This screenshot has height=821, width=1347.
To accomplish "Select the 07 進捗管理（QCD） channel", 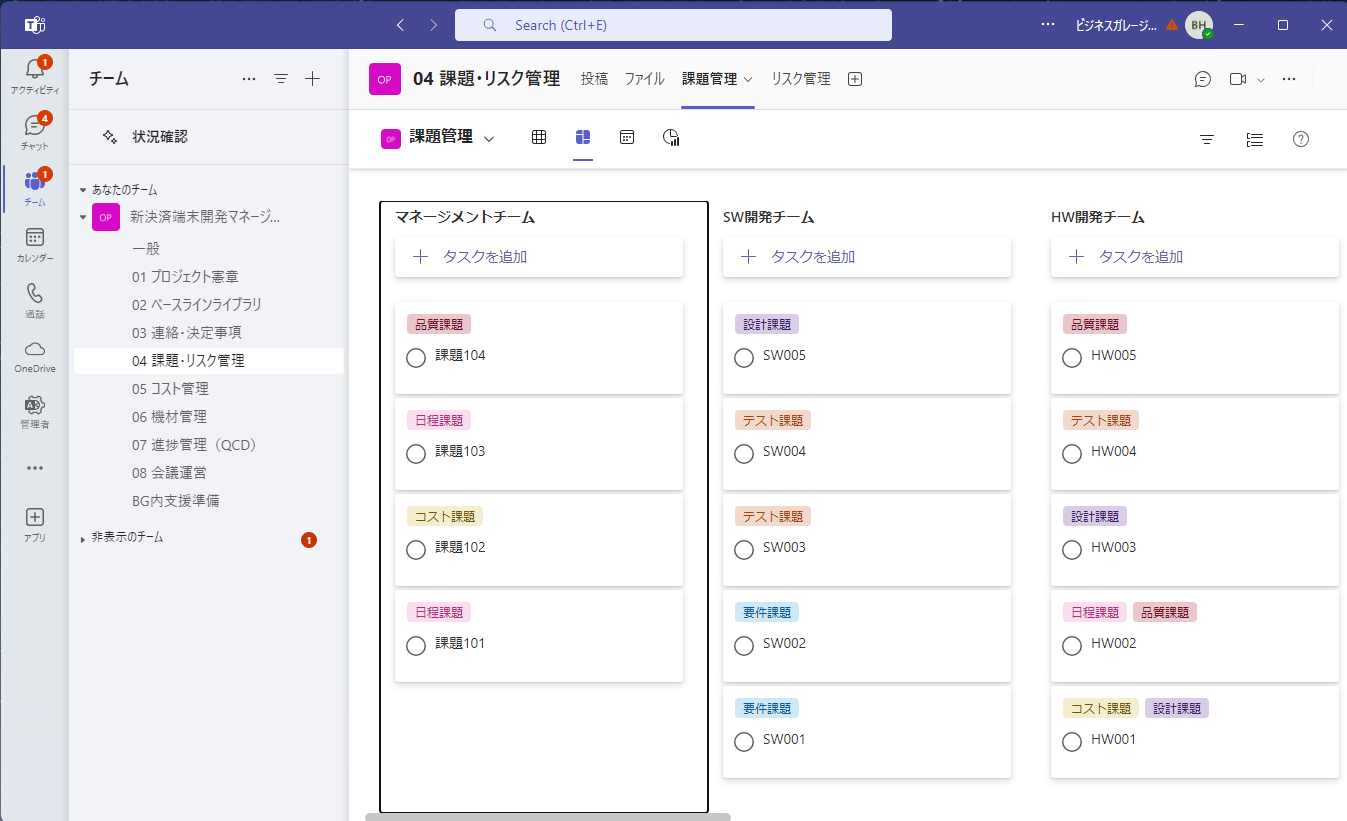I will click(x=209, y=444).
